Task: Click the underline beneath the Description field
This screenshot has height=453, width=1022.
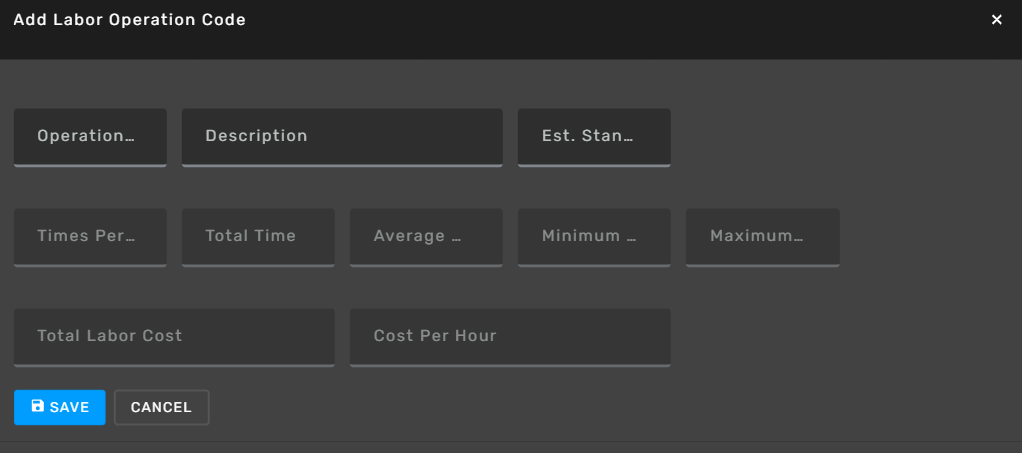Action: coord(342,166)
